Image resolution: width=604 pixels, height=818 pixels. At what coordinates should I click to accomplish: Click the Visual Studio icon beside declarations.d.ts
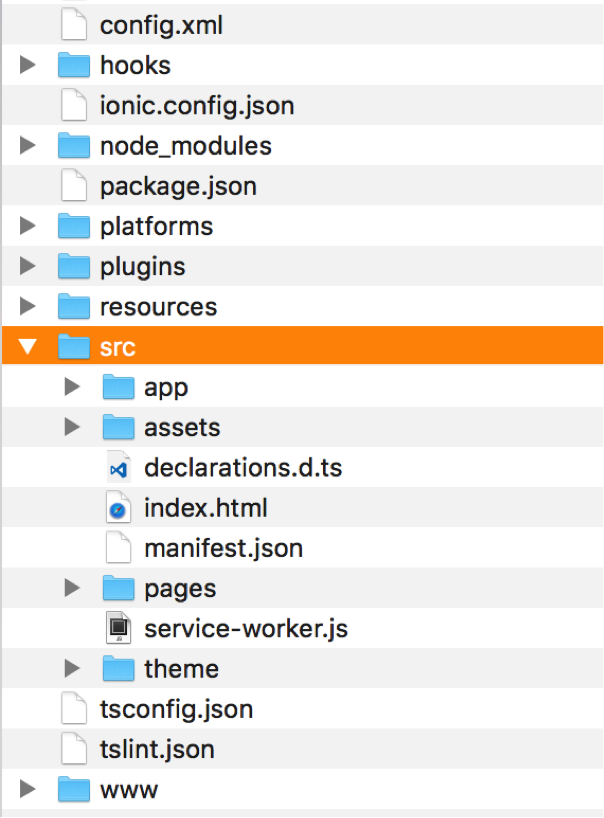[118, 467]
